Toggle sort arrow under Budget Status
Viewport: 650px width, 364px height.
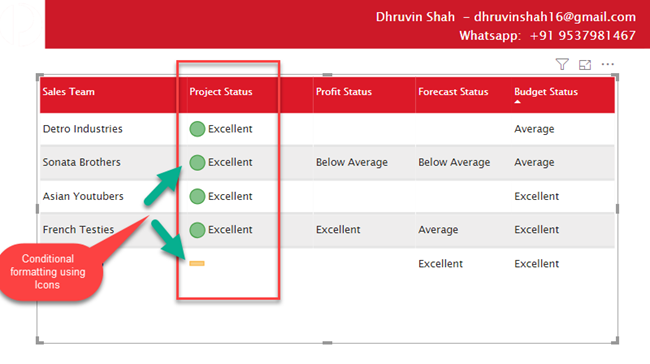517,102
